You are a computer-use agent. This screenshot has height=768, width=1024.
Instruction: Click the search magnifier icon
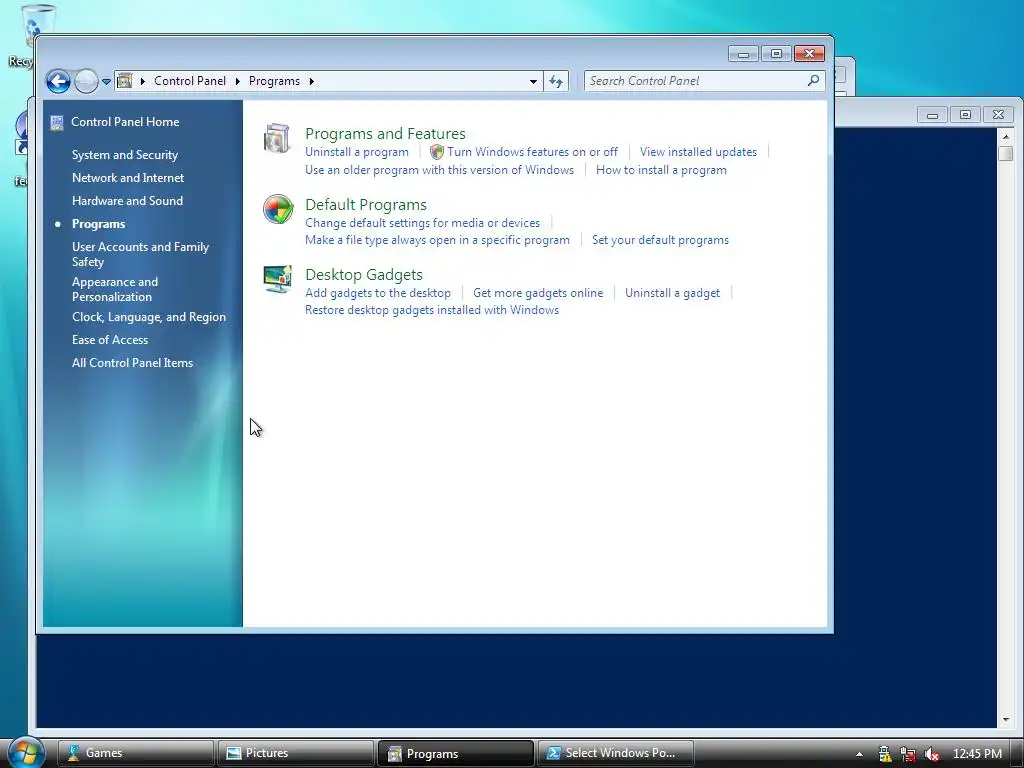[x=813, y=80]
